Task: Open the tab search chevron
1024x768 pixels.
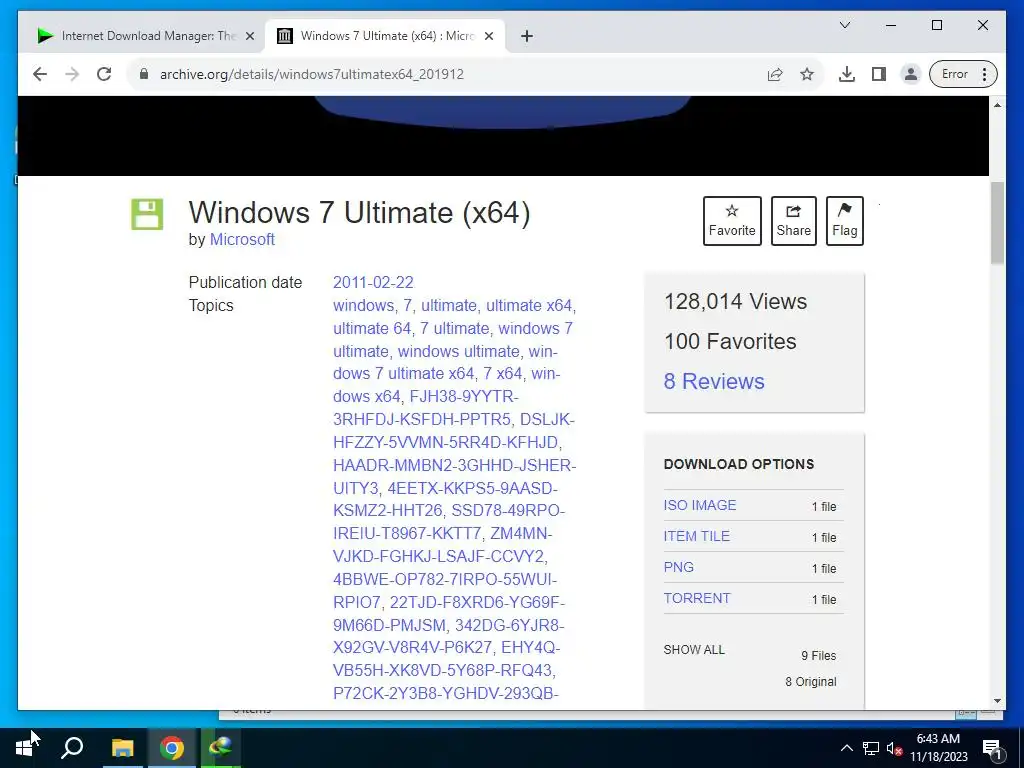Action: coord(845,25)
